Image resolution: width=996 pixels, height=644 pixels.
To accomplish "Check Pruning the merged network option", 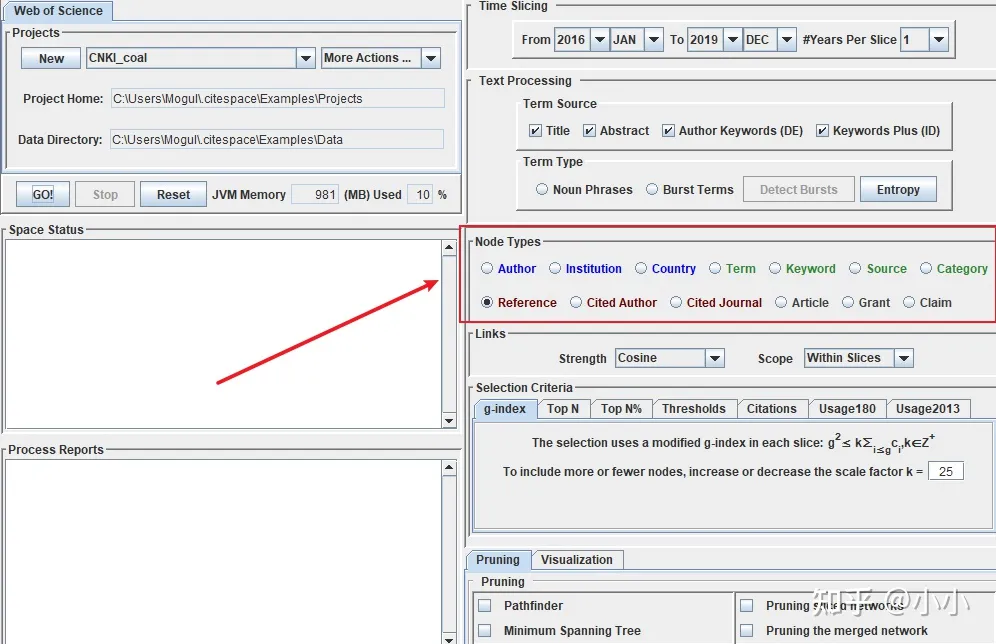I will [x=746, y=630].
